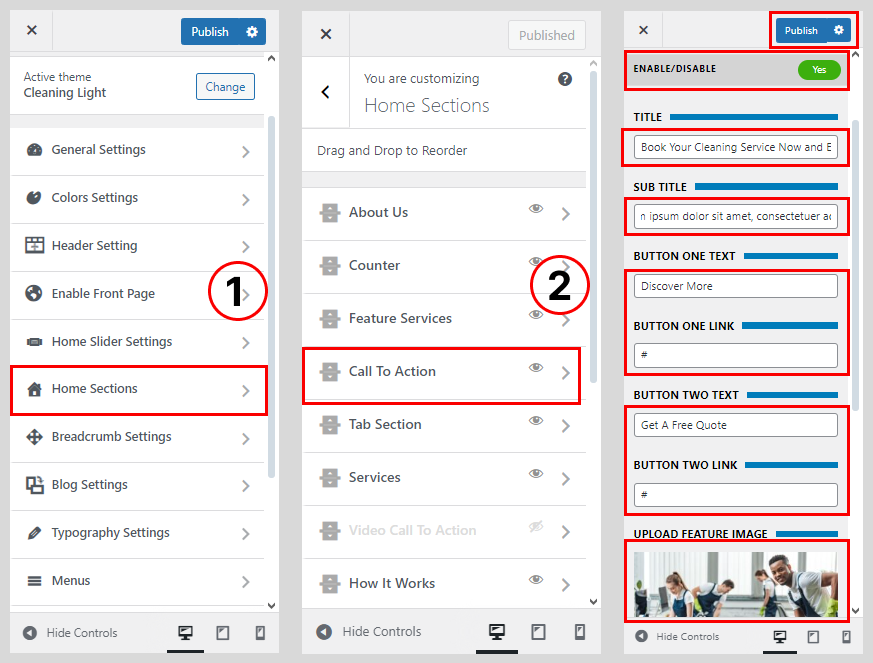Hide the About Us section eye icon
This screenshot has height=663, width=873.
click(x=536, y=209)
